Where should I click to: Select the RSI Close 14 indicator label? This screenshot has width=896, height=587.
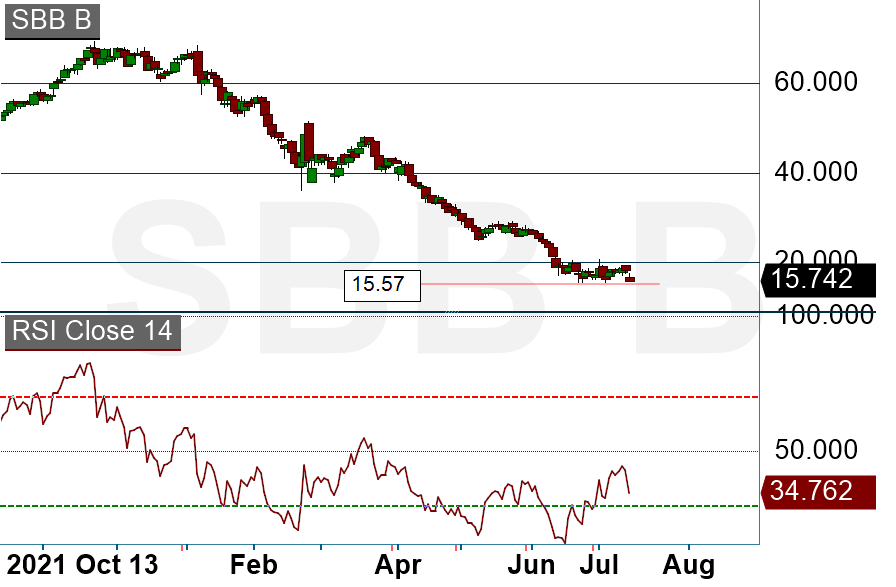click(x=93, y=332)
